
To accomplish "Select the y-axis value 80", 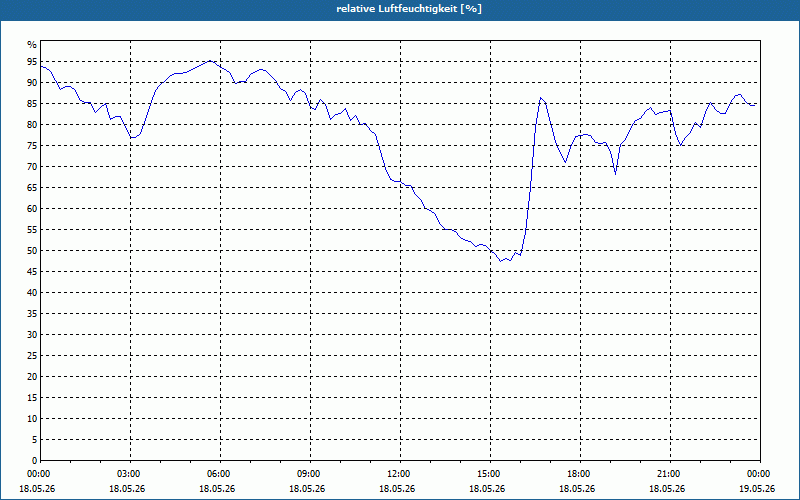I will click(32, 124).
